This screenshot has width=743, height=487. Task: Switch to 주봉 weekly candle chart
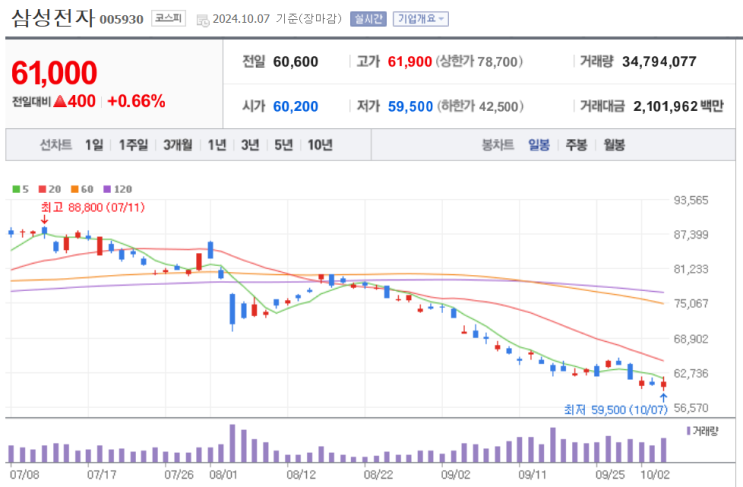pos(576,144)
